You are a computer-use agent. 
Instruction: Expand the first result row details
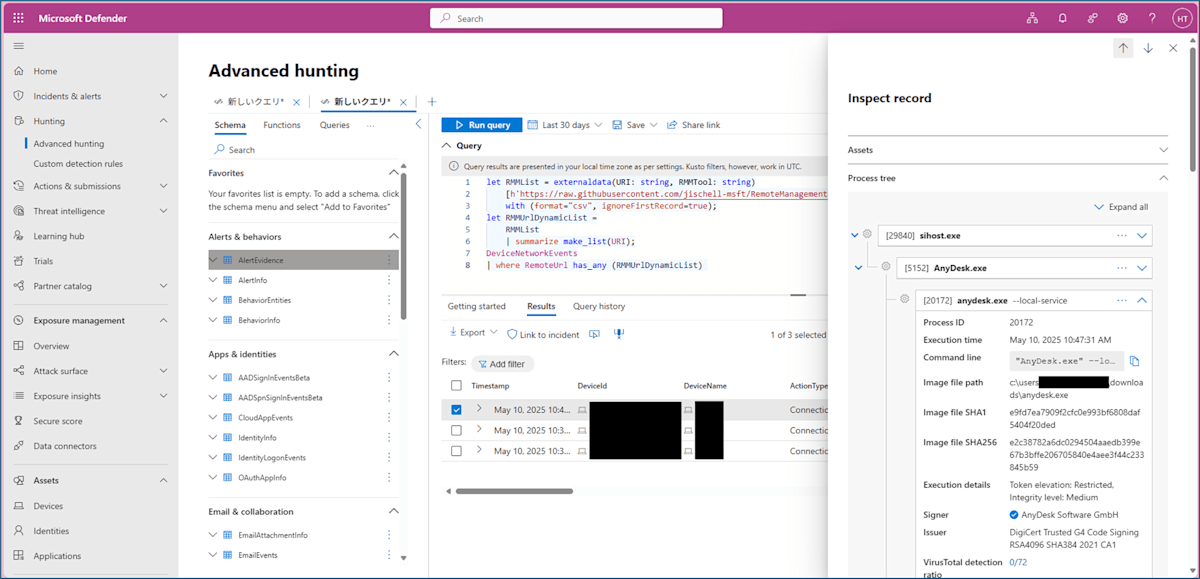(479, 408)
